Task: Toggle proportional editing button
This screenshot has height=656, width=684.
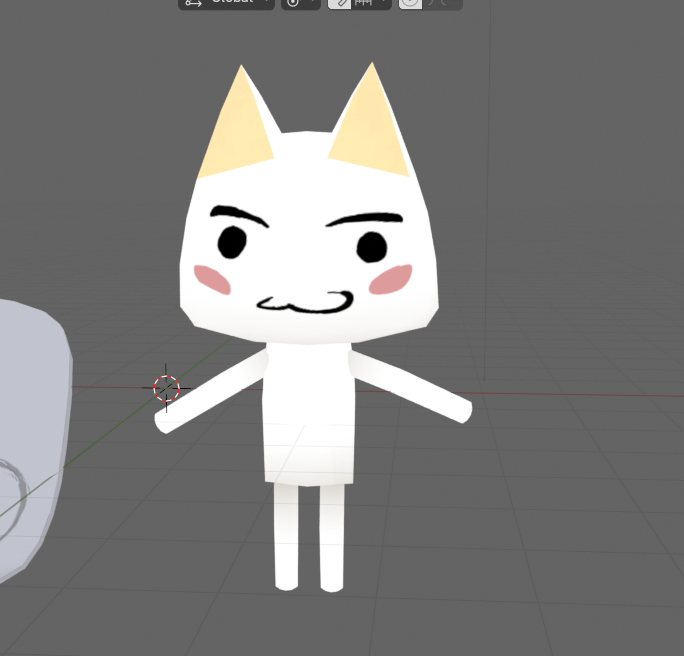Action: (x=410, y=3)
